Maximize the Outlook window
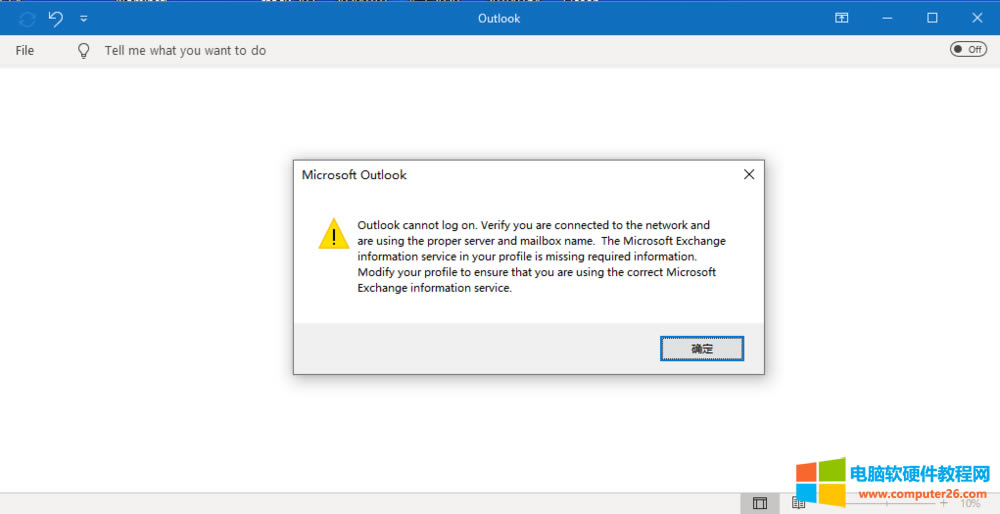This screenshot has width=1000, height=514. coord(932,18)
